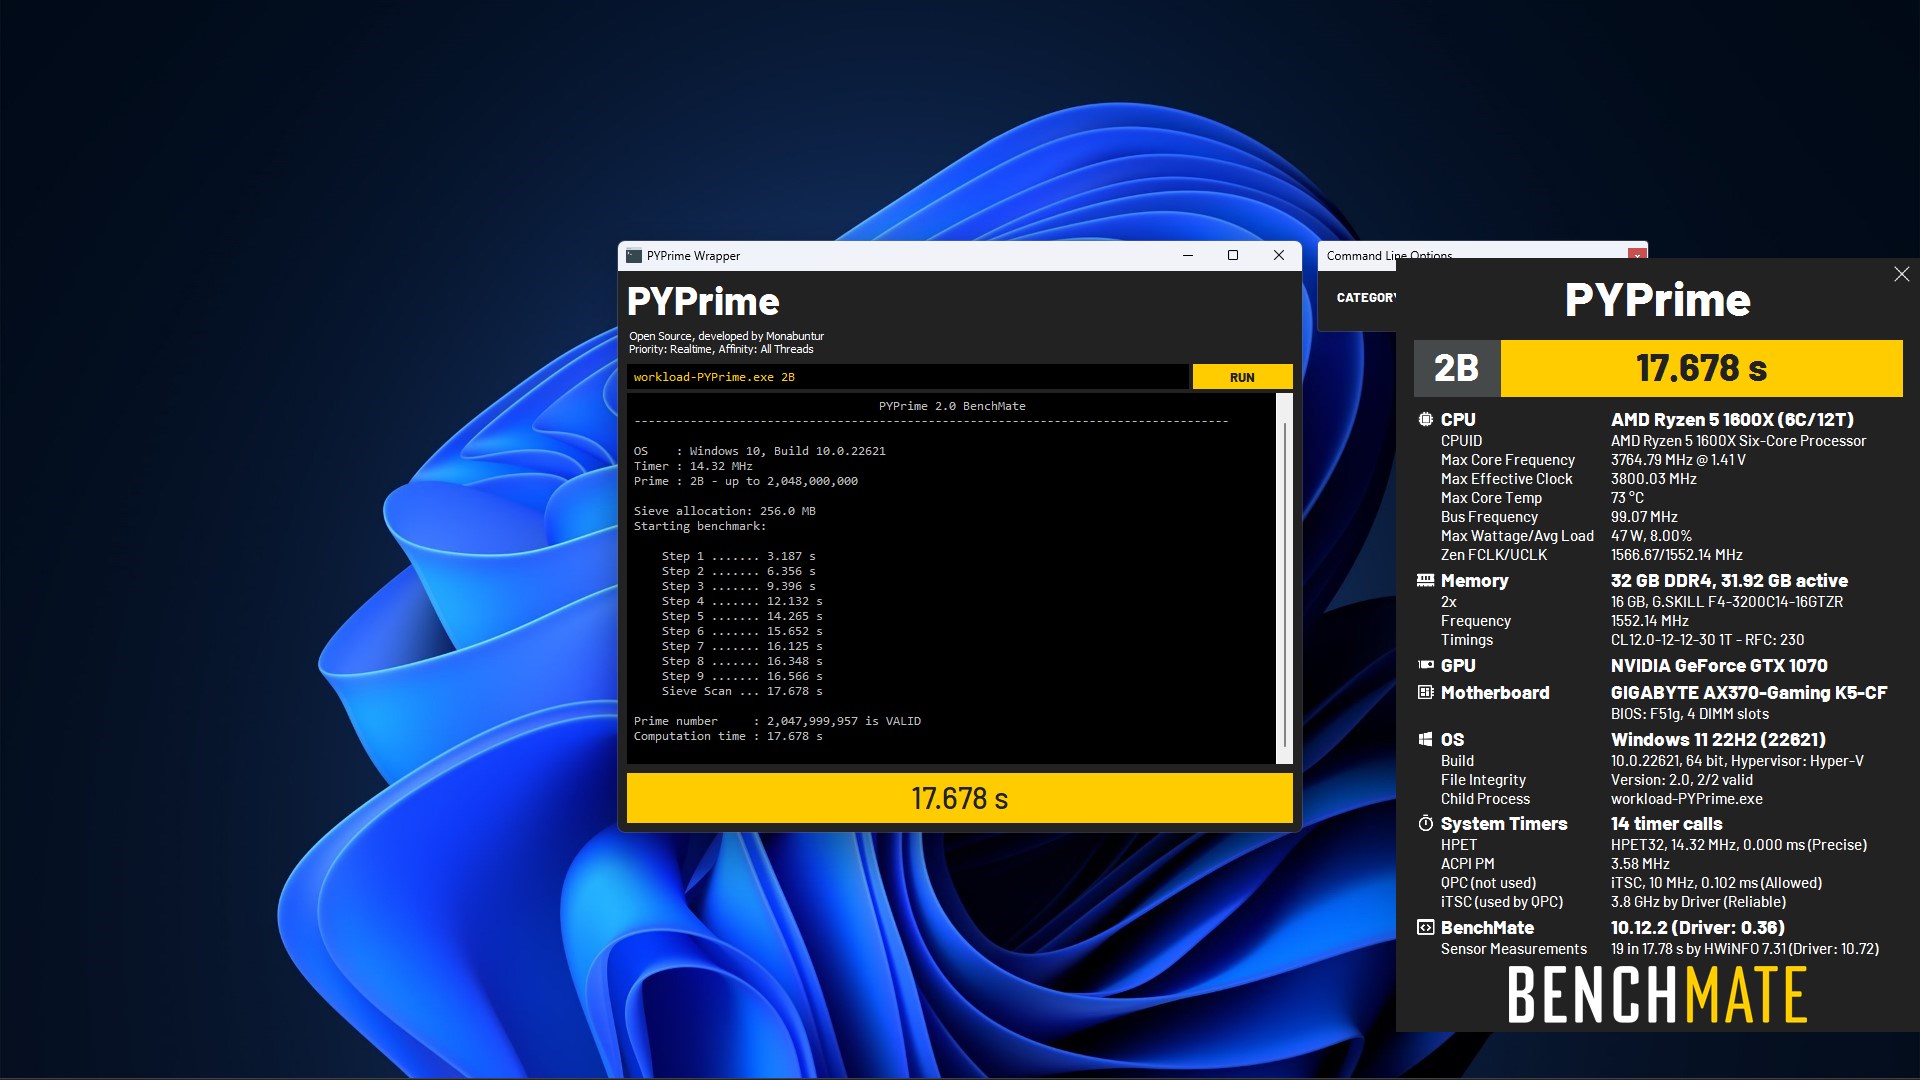Click File Integrity Version 2.0 valid value
The width and height of the screenshot is (1920, 1080).
(1682, 780)
